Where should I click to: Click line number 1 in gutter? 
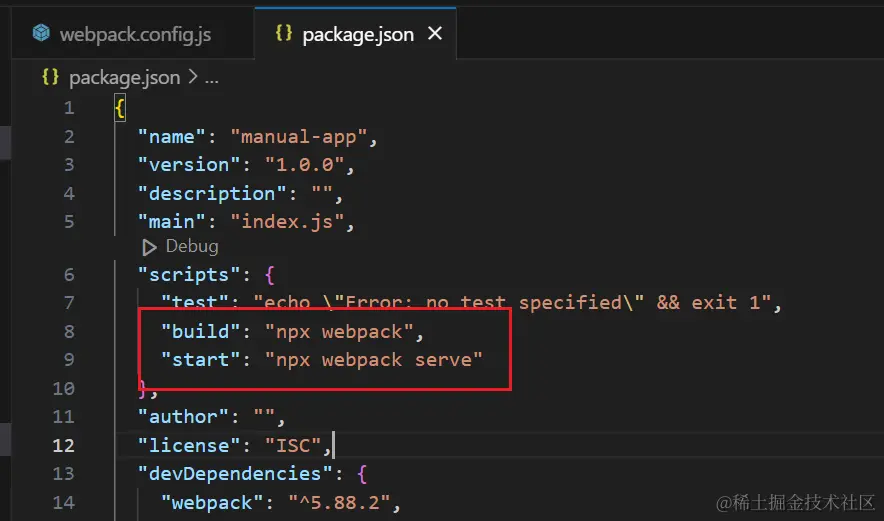[x=69, y=108]
